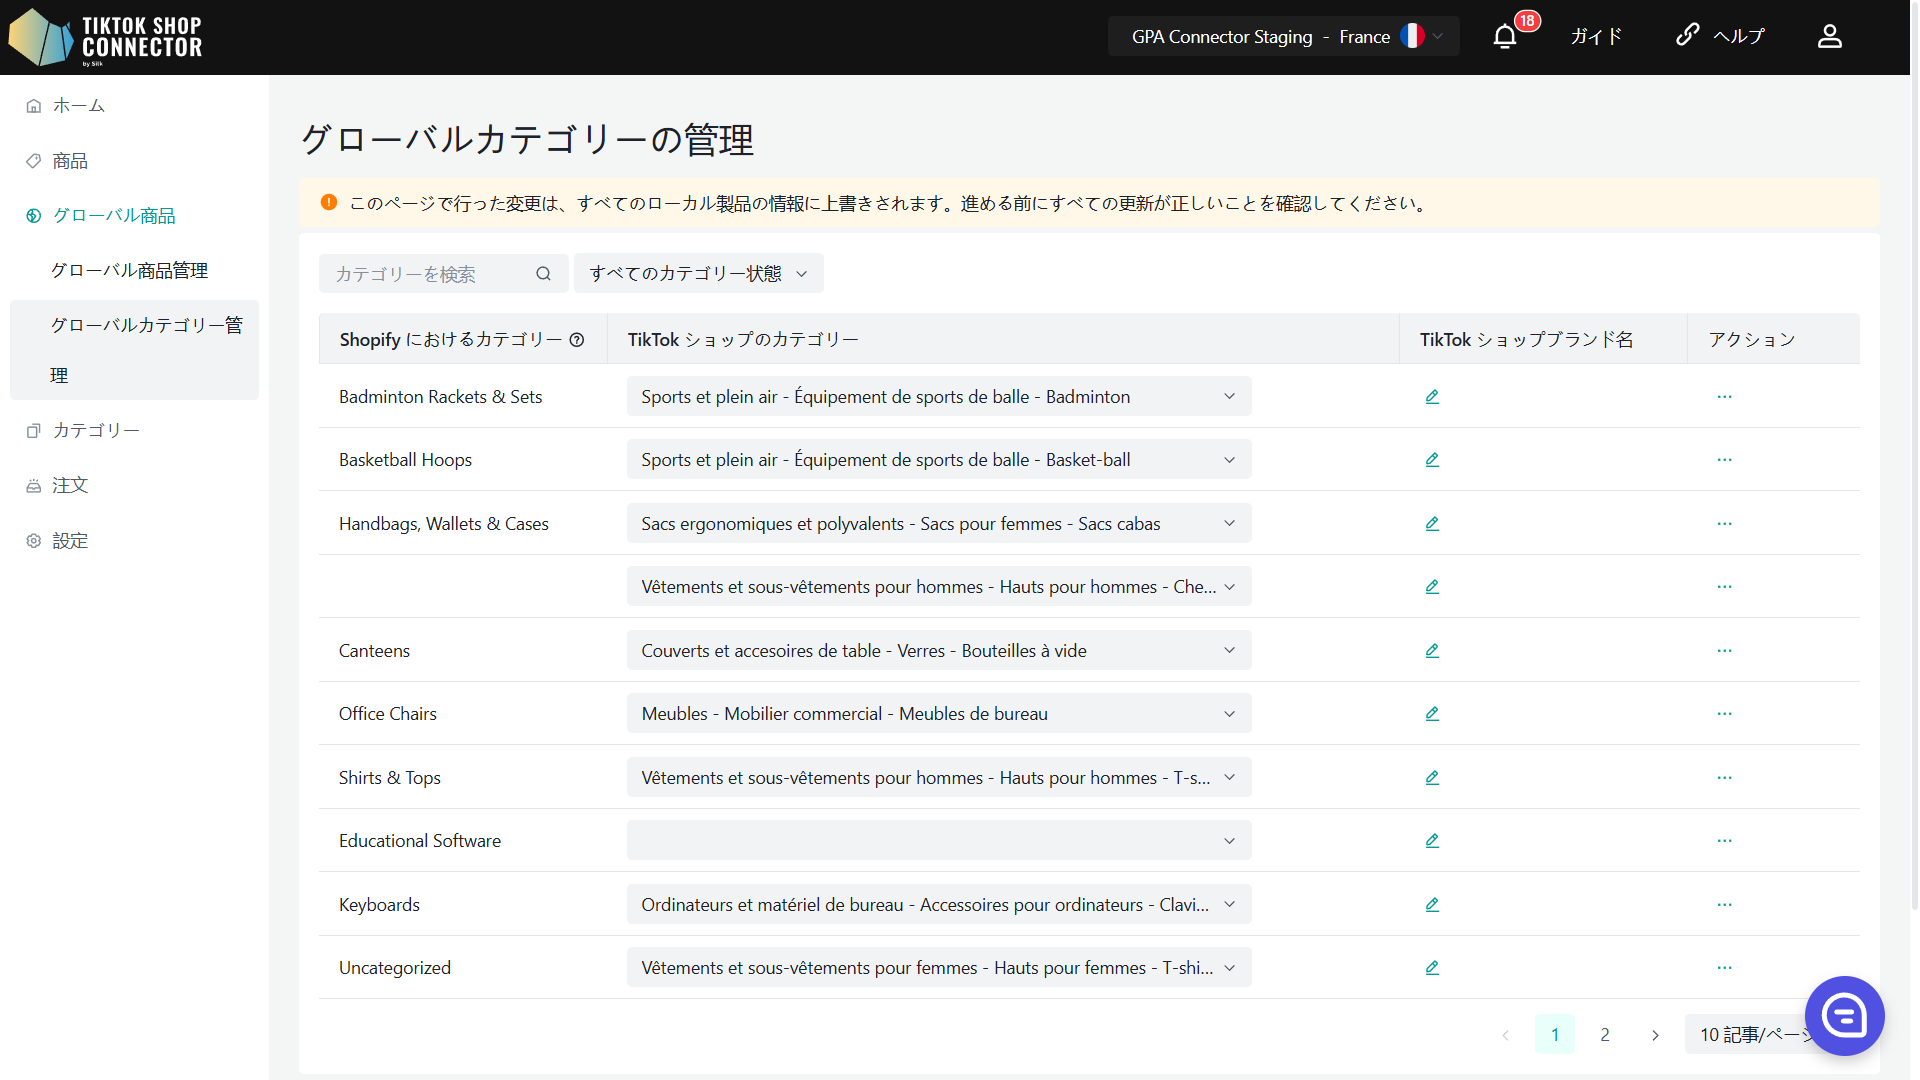Open the ヘルプ link

tap(1721, 37)
